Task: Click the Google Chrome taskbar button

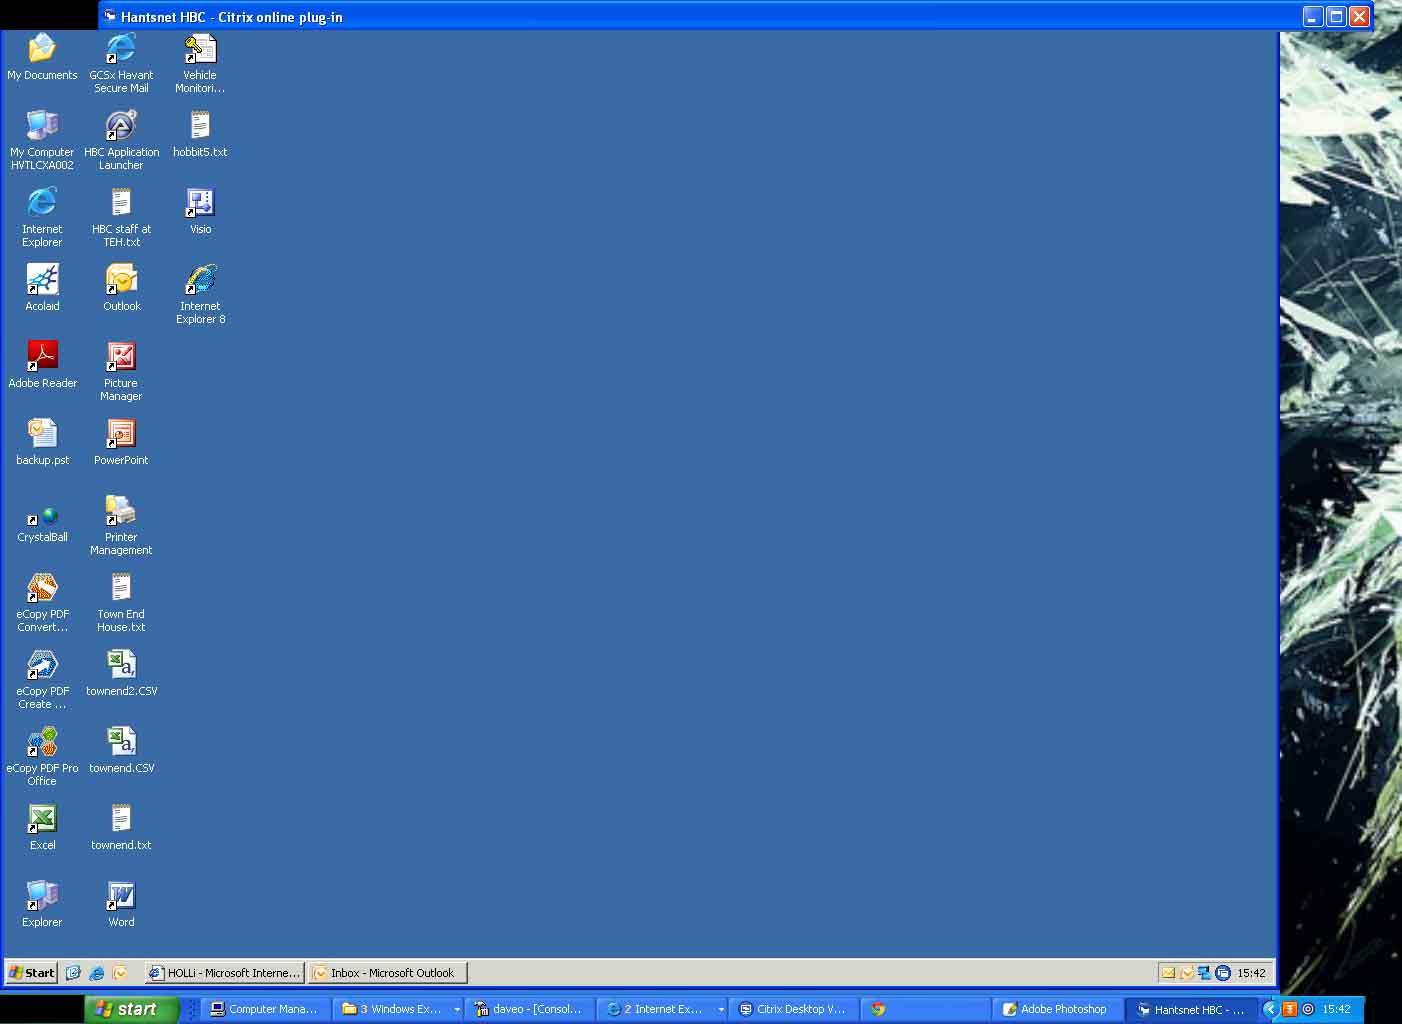Action: pos(878,1009)
